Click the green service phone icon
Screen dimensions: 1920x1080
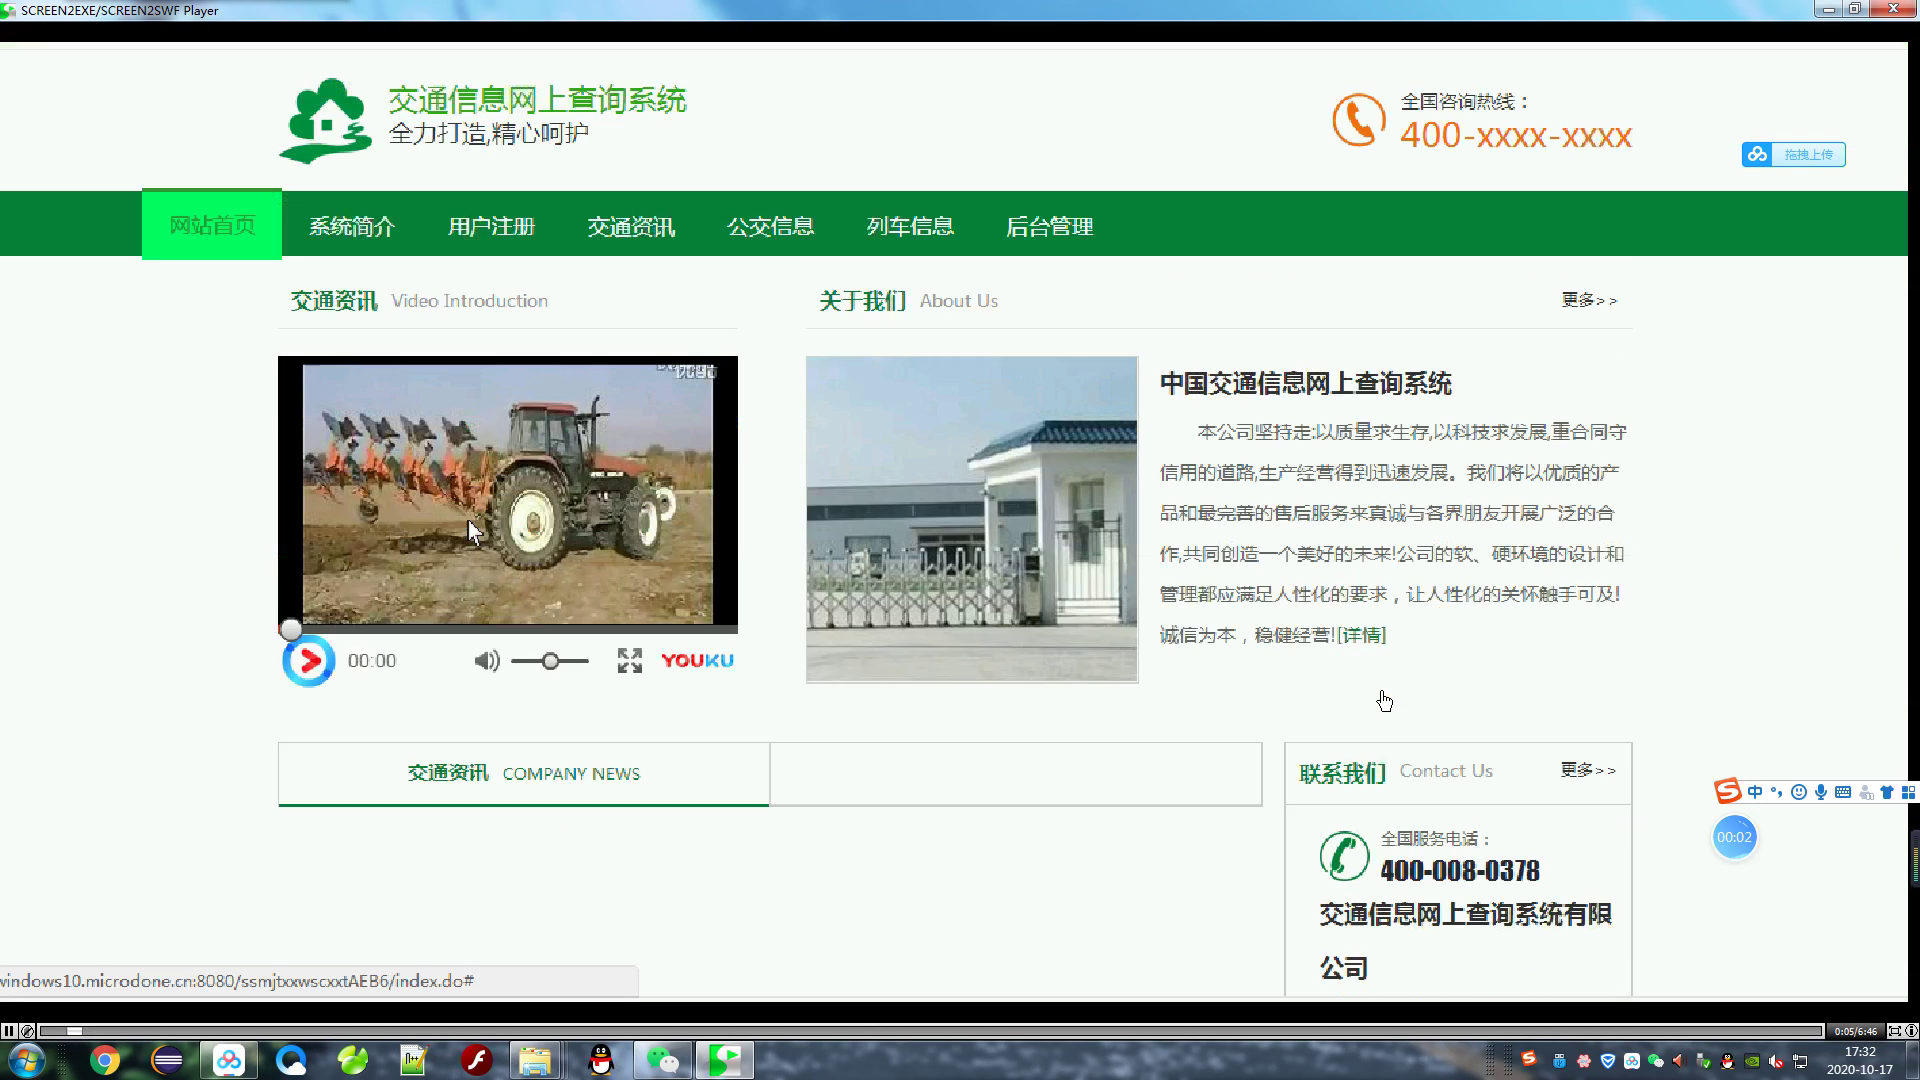[x=1344, y=856]
